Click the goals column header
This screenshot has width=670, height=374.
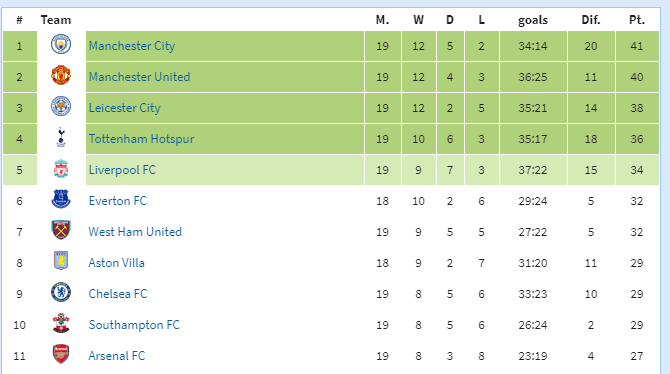(x=533, y=21)
